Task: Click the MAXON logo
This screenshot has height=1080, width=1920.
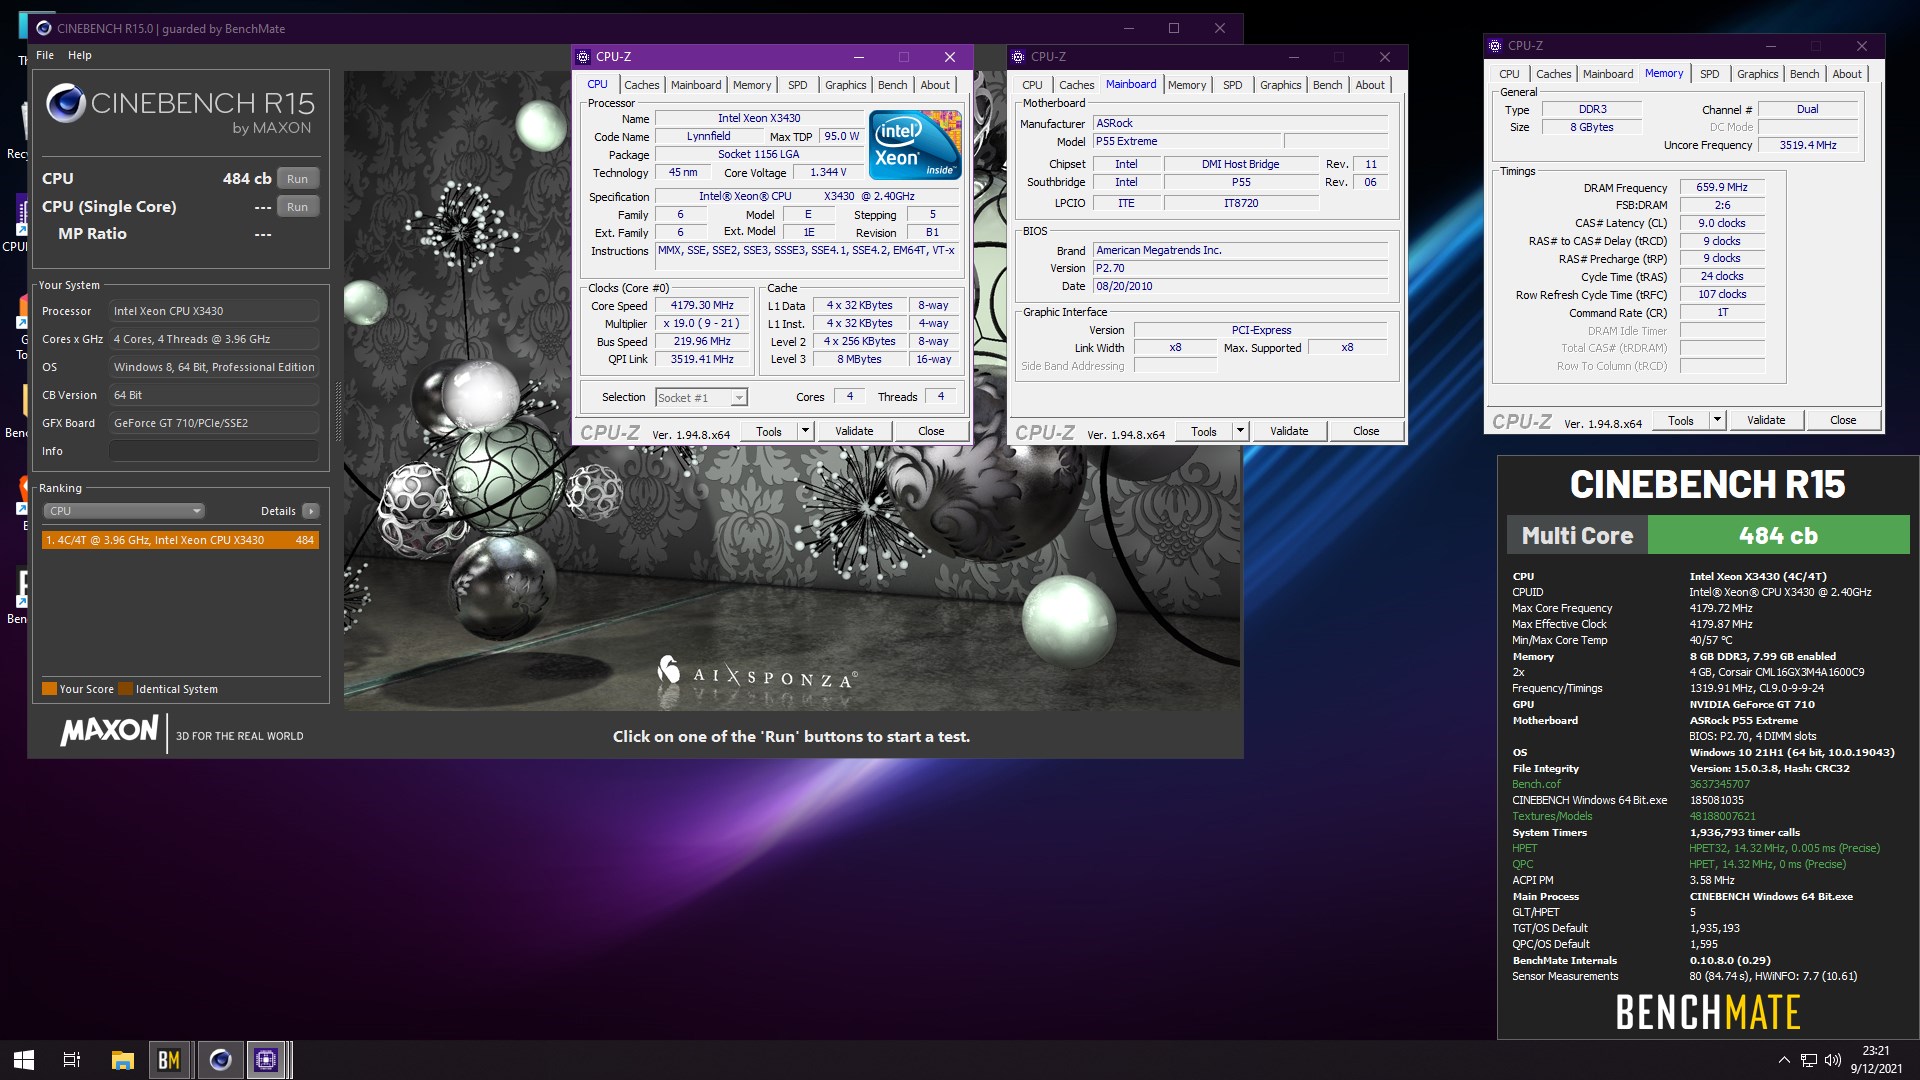Action: tap(109, 731)
